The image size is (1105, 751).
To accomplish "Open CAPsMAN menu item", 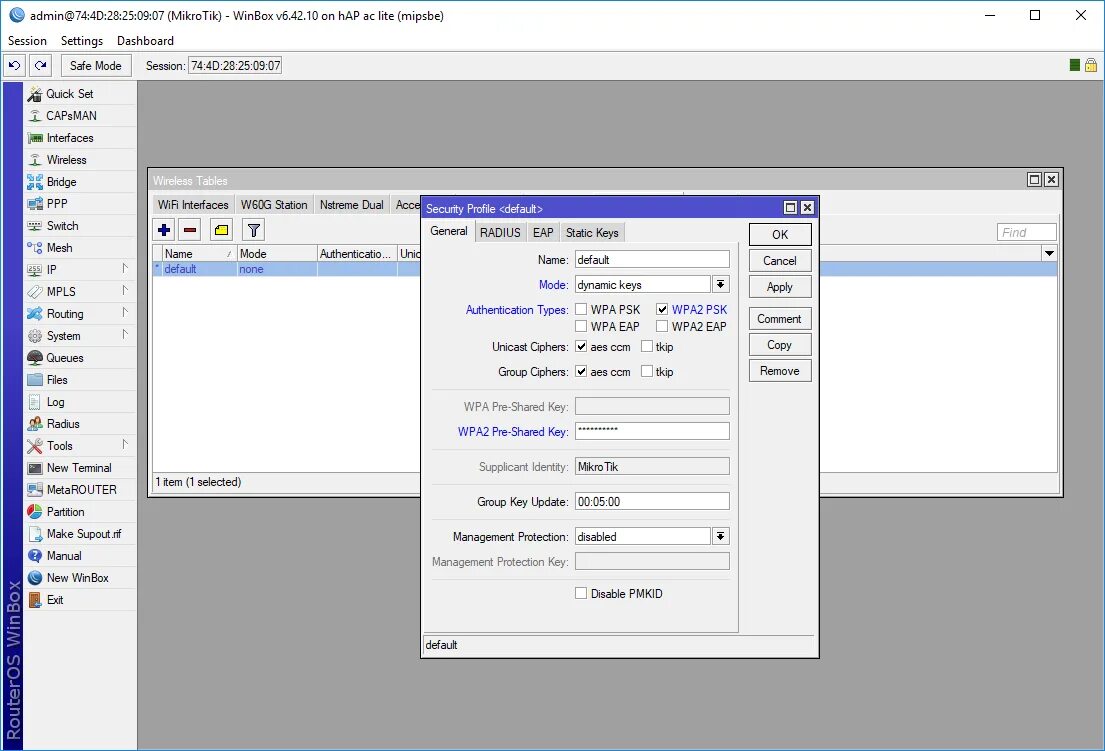I will [71, 116].
